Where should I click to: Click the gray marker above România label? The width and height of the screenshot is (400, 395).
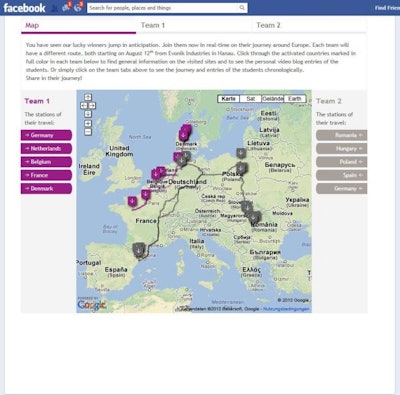tap(254, 217)
